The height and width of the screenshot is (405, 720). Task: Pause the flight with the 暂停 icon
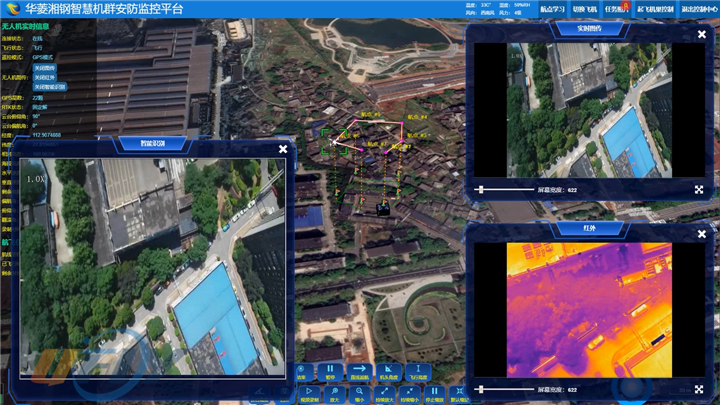pos(330,371)
